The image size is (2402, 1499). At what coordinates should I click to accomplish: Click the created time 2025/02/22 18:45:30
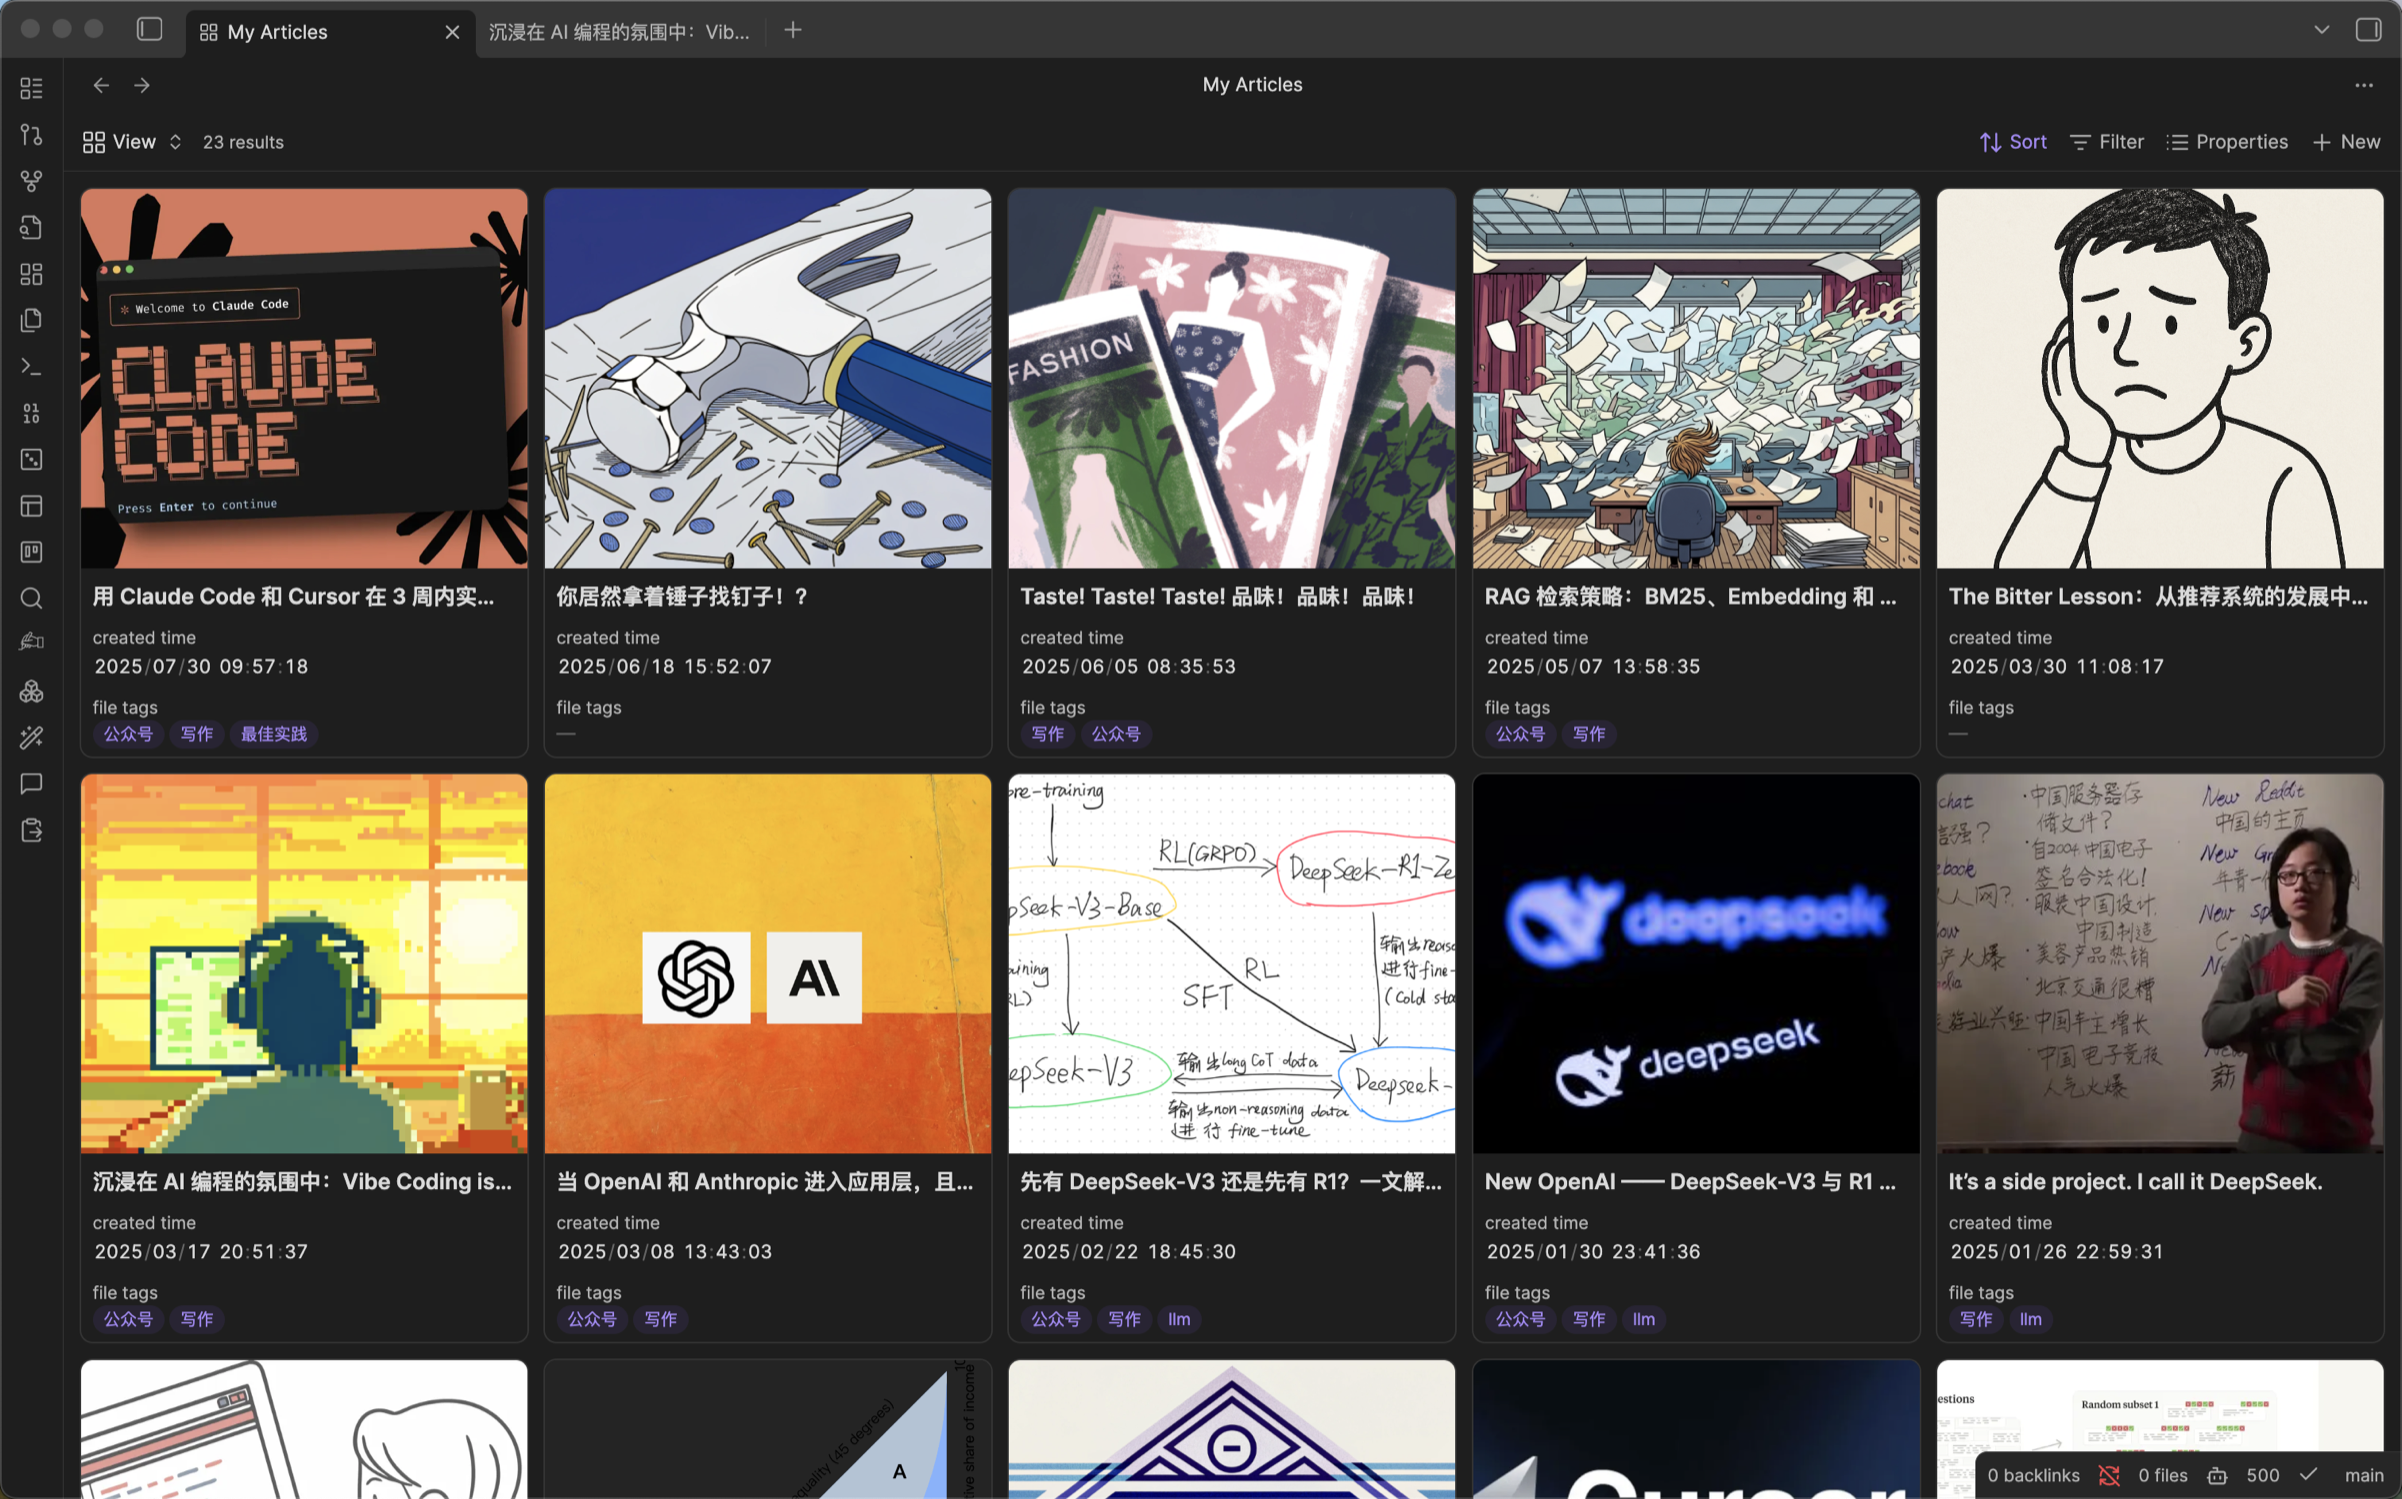[x=1128, y=1251]
